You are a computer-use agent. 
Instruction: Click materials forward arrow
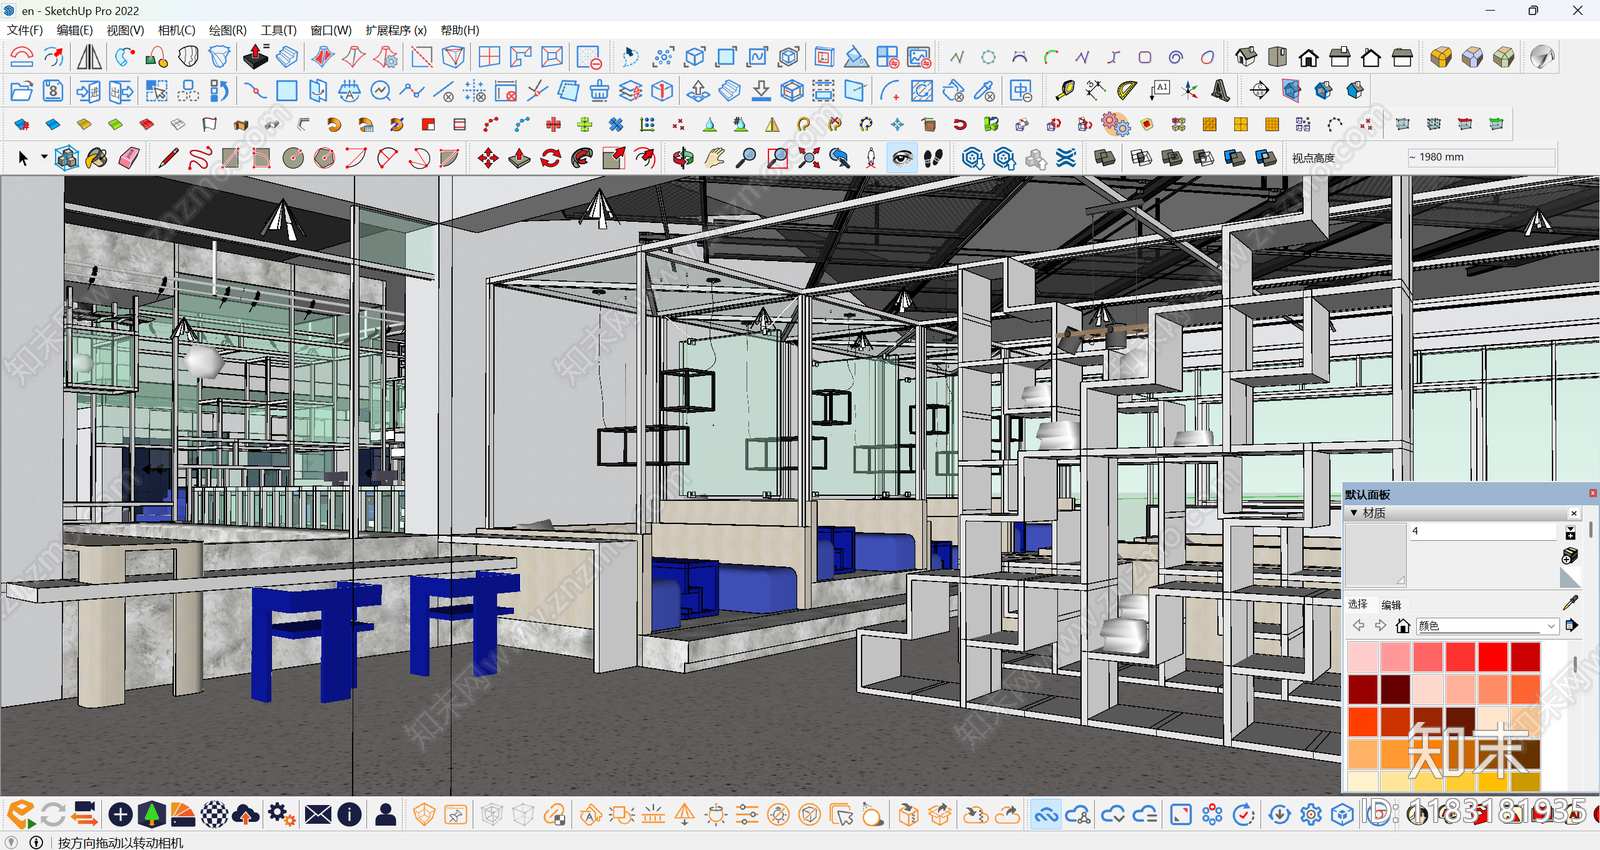(x=1380, y=625)
